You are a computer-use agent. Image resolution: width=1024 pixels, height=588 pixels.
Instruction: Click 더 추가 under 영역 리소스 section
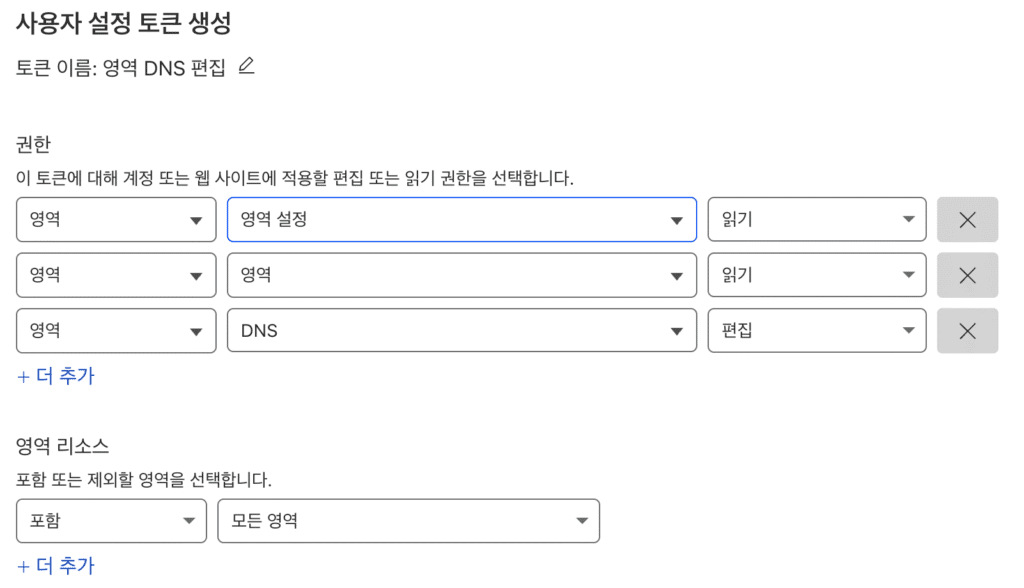[56, 566]
